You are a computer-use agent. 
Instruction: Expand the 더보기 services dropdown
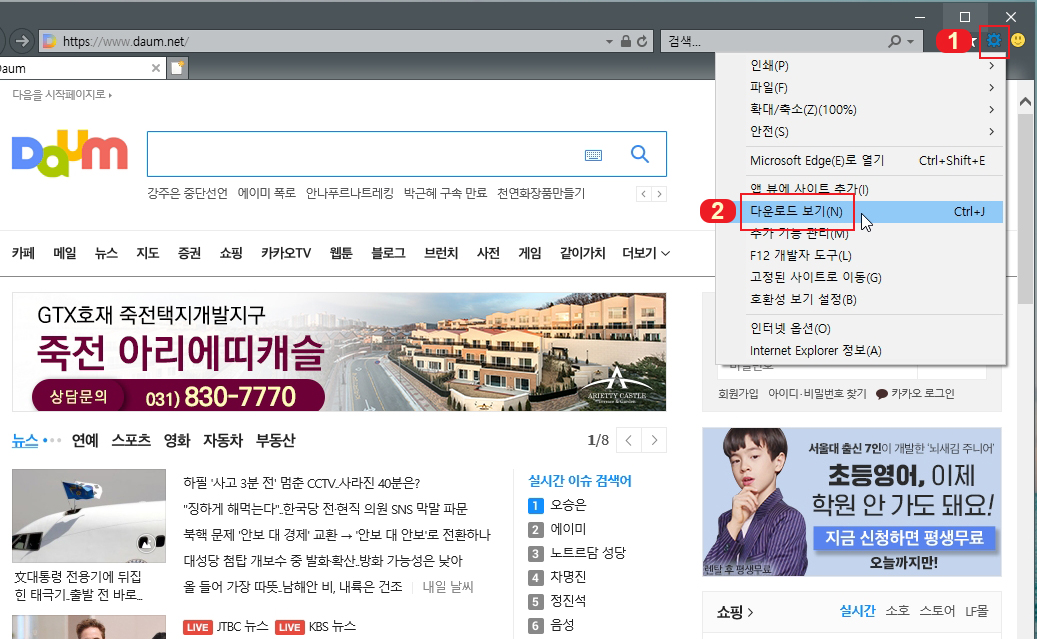click(x=646, y=253)
